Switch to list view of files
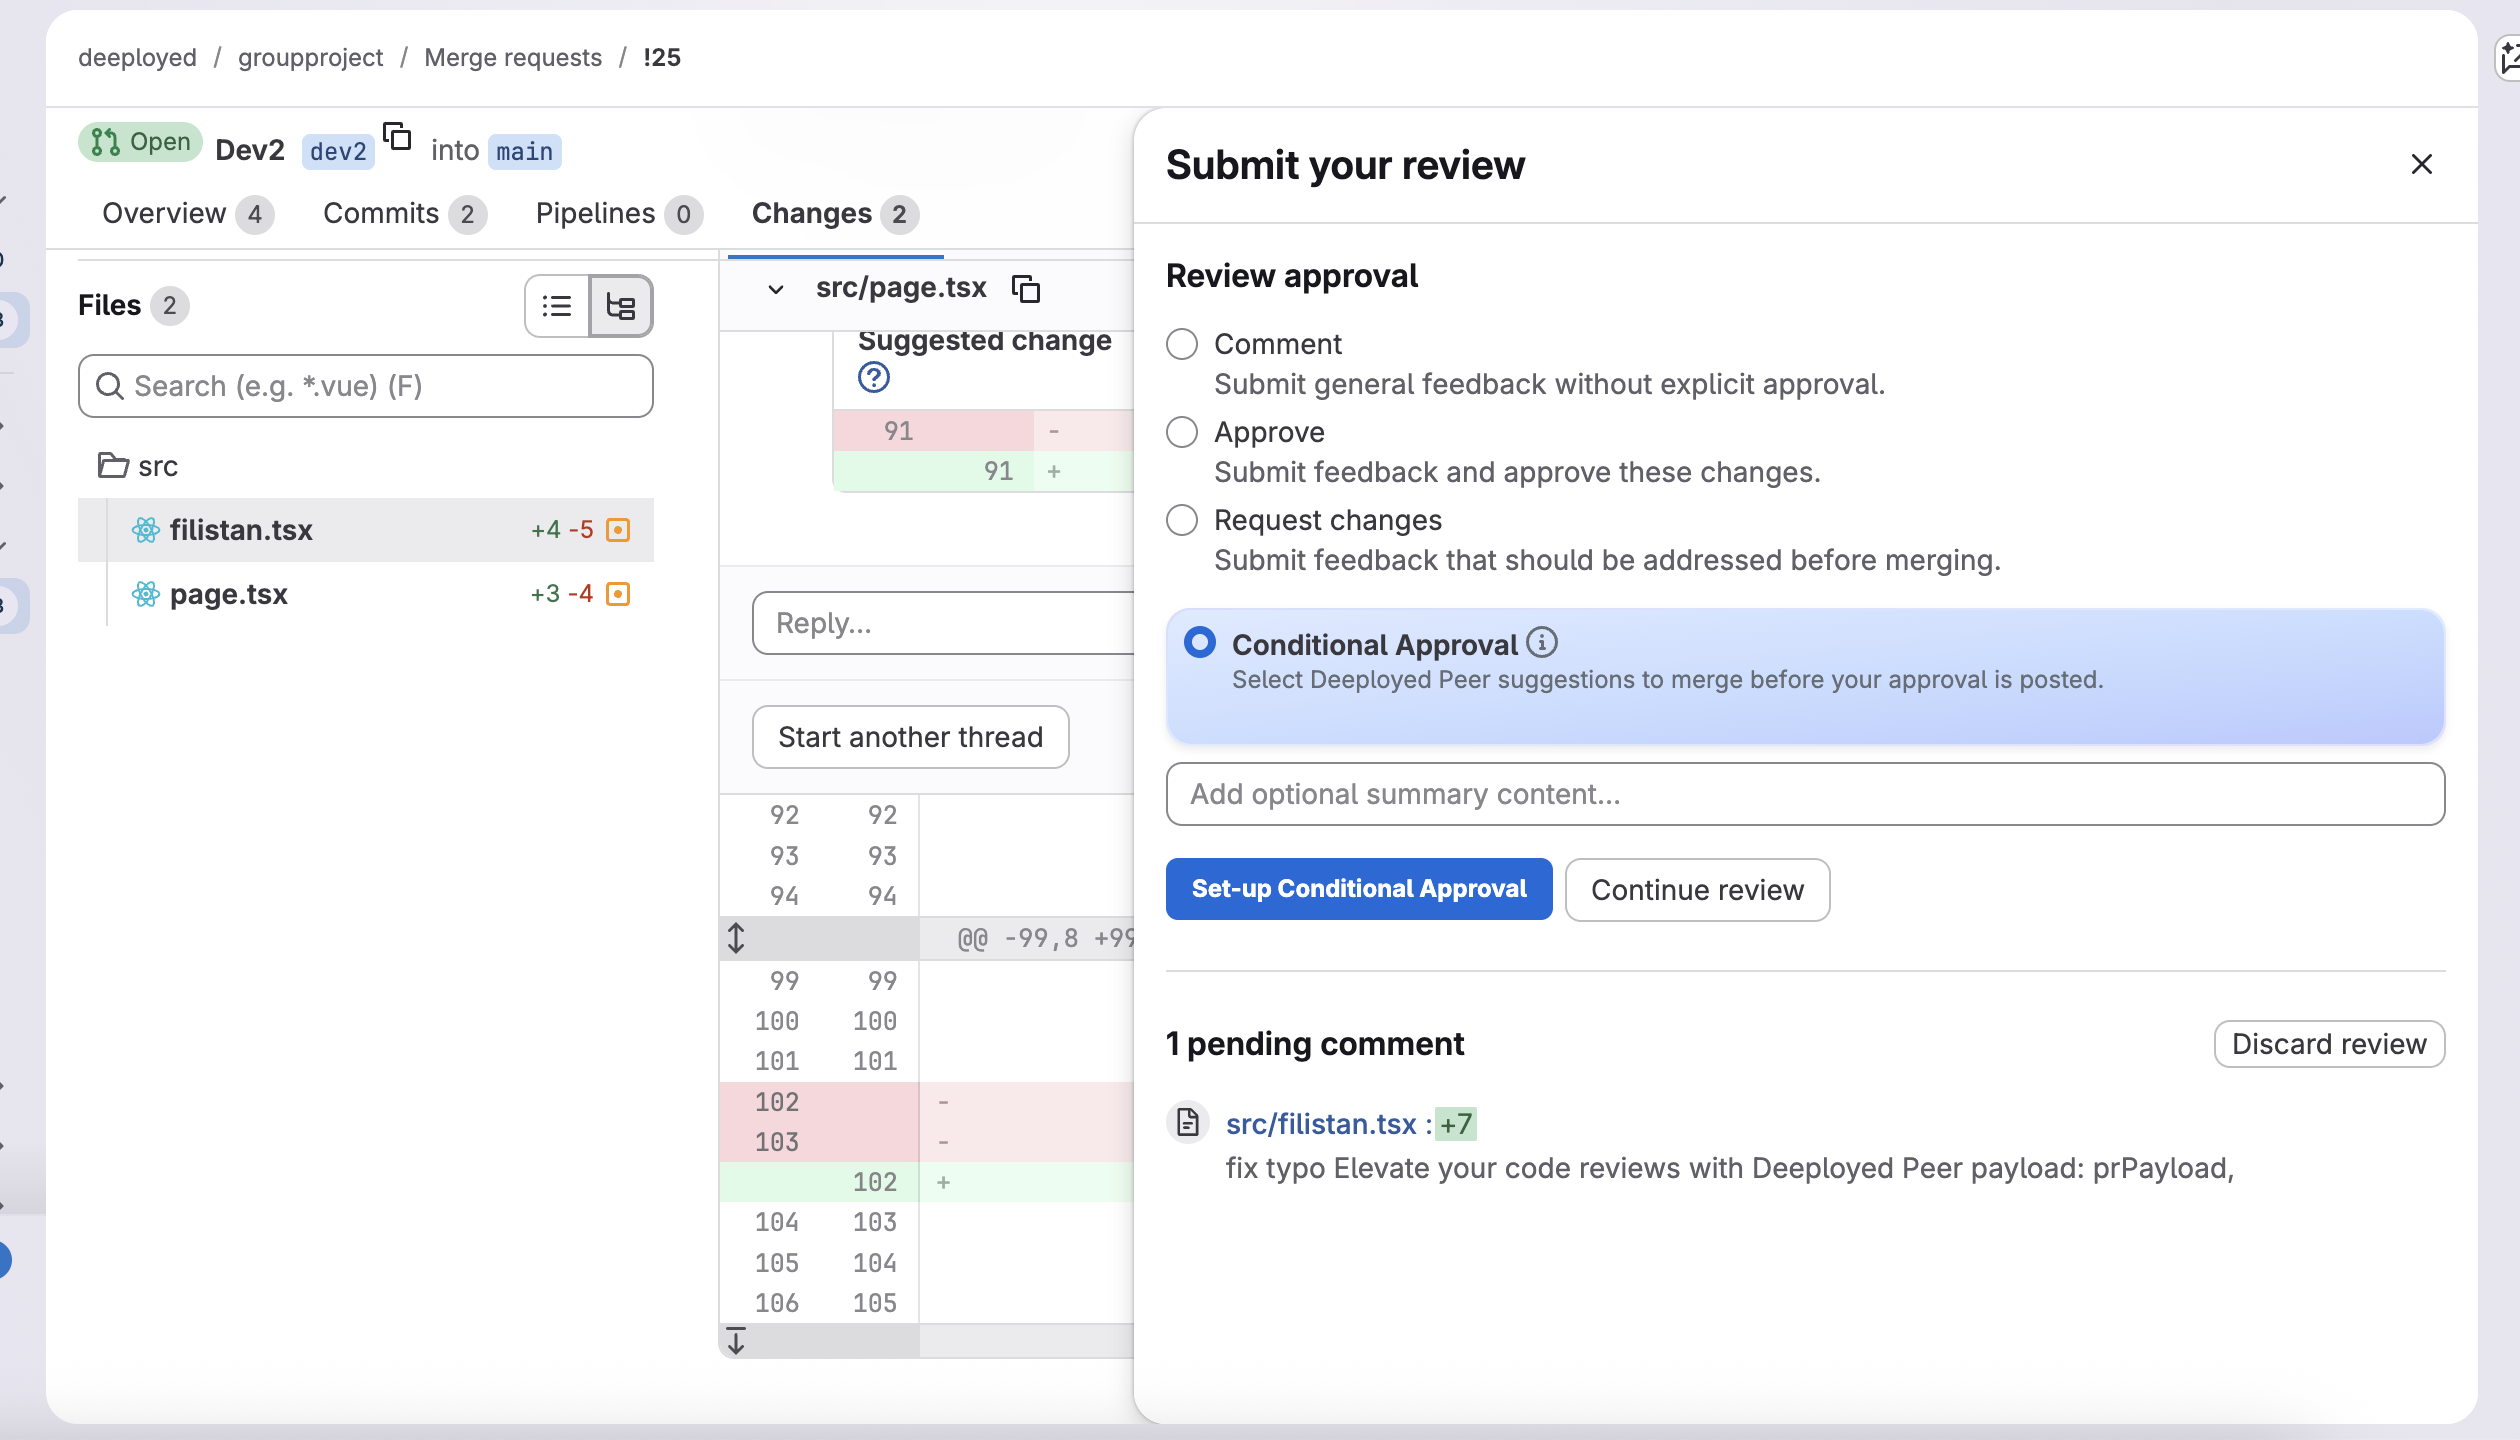Screen dimensions: 2520x1440 [557, 306]
